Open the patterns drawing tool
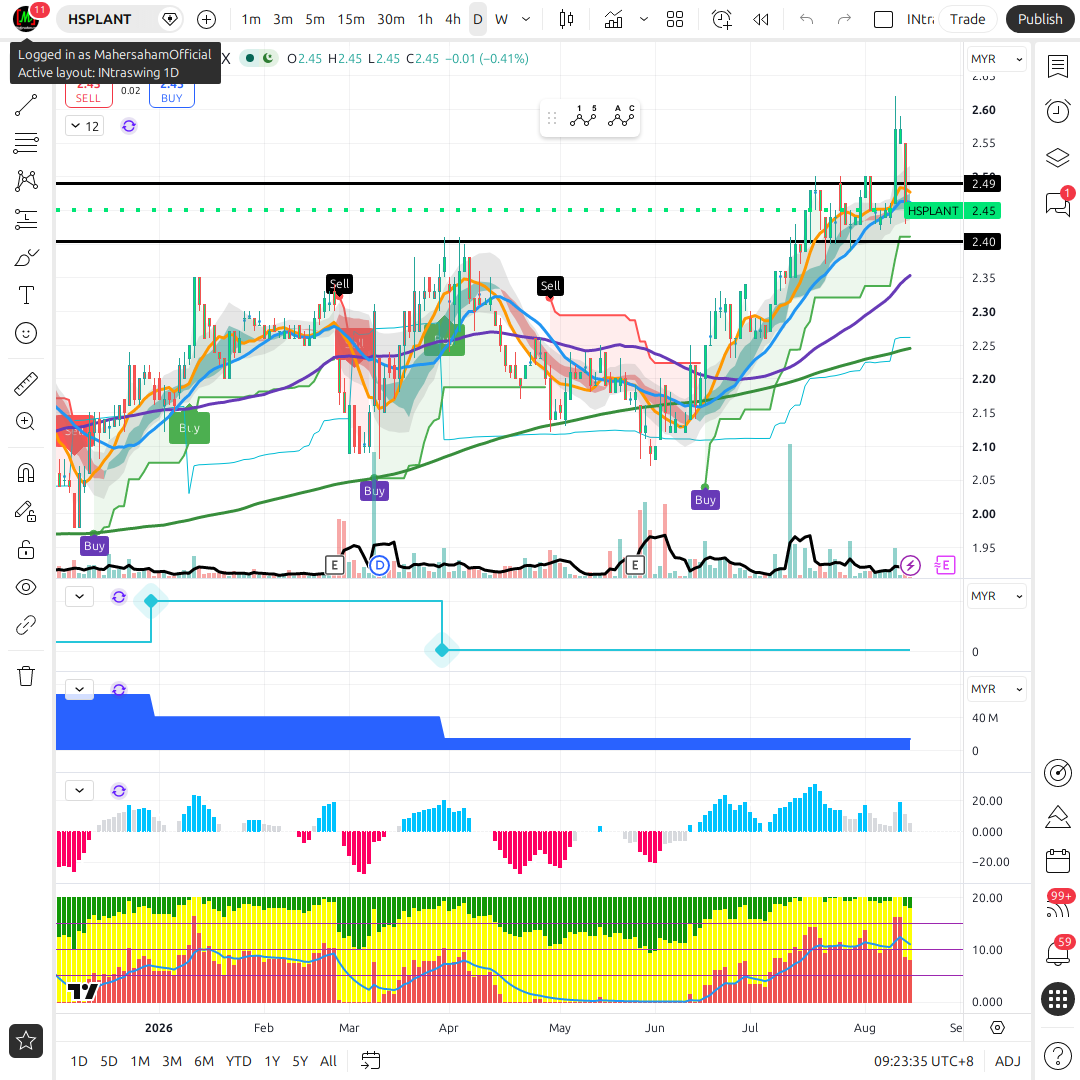This screenshot has width=1080, height=1080. 26,180
